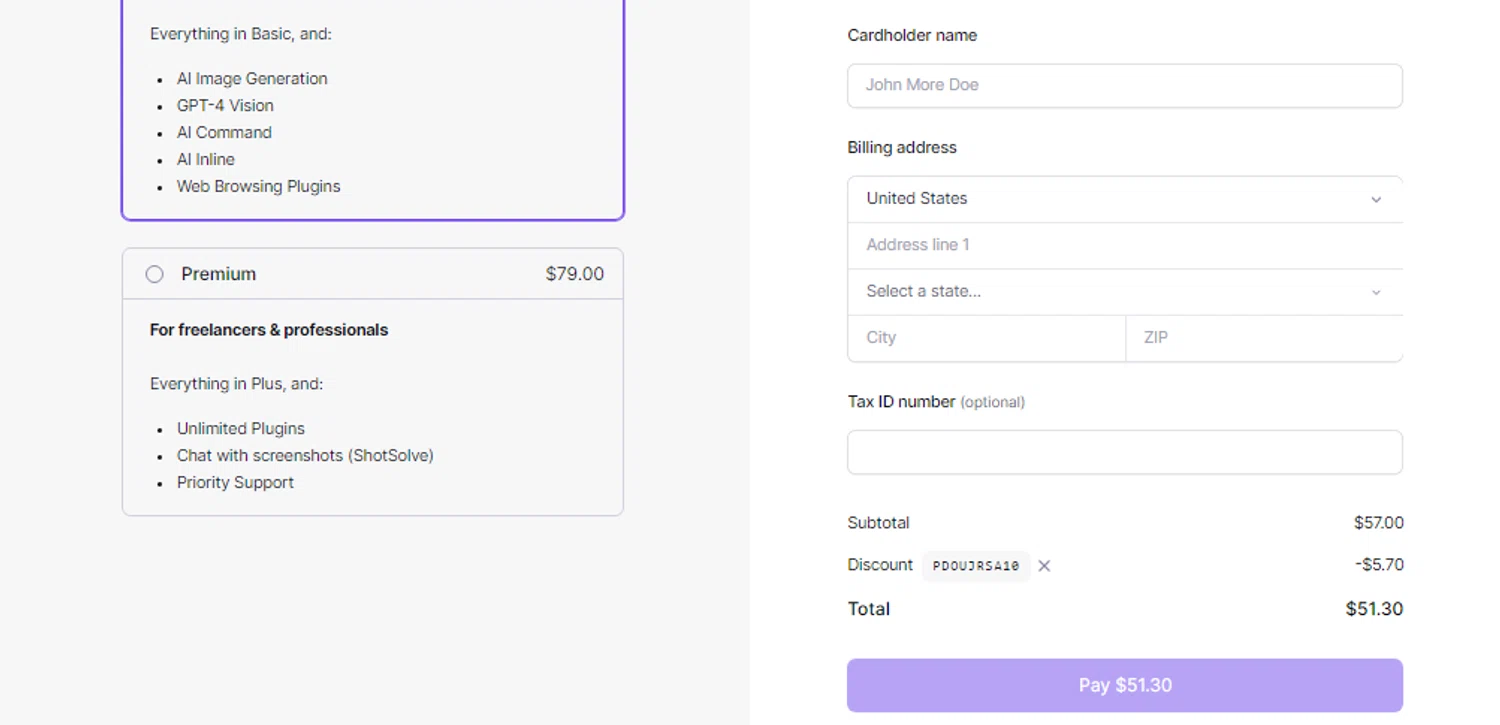This screenshot has width=1500, height=725.
Task: Focus the Tax ID number field
Action: [1125, 452]
